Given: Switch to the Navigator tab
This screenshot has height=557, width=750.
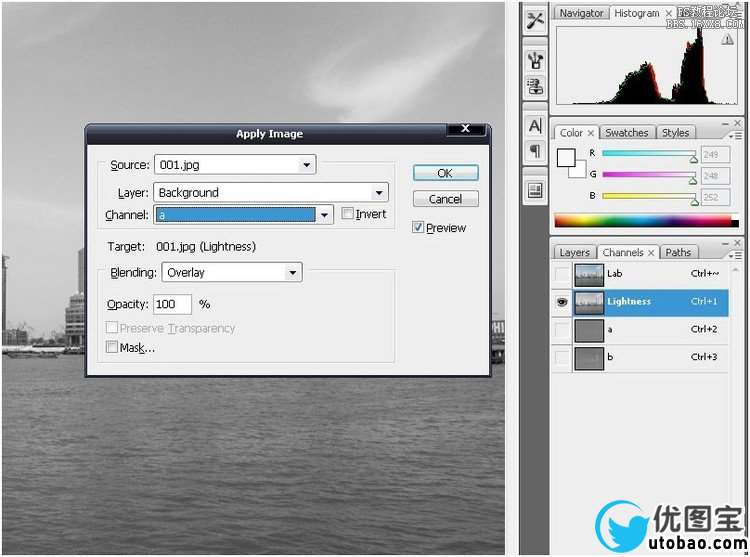Looking at the screenshot, I should [581, 13].
